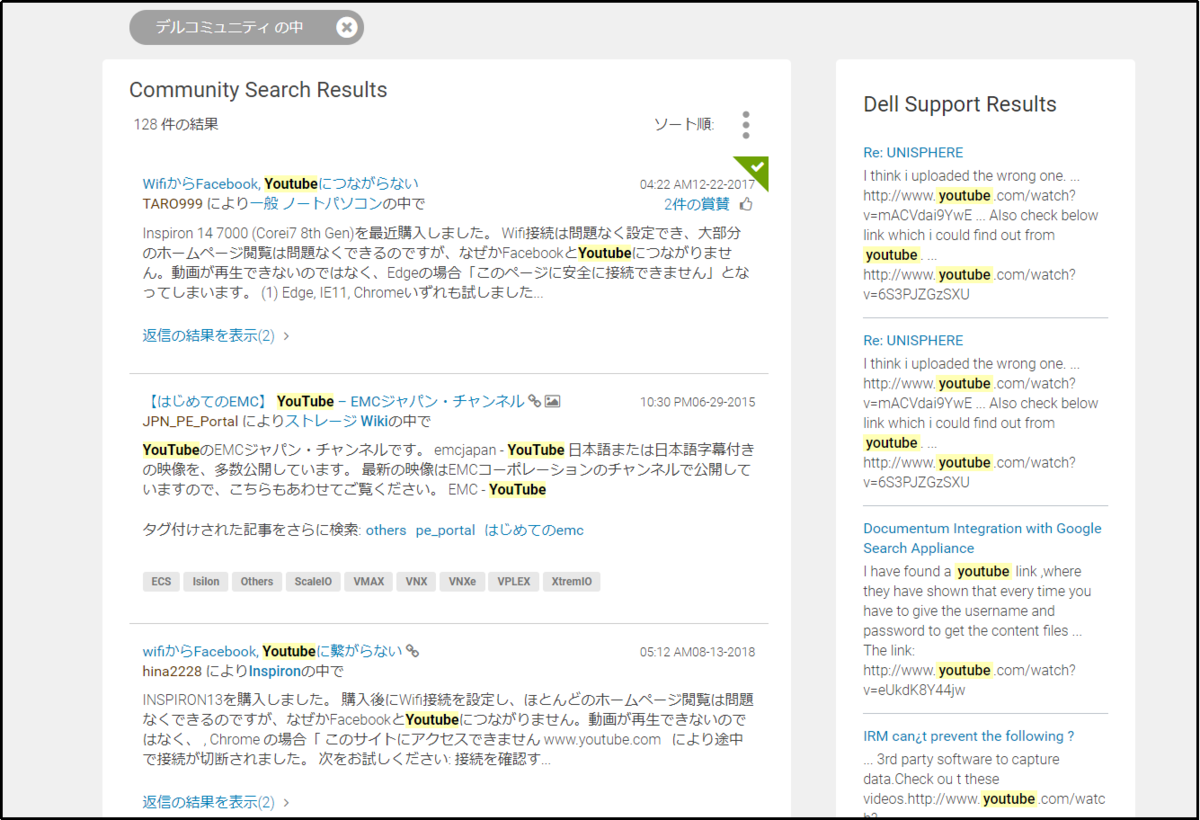Remove the デルコミュニティ の中 filter chip
1200x820 pixels.
point(347,28)
